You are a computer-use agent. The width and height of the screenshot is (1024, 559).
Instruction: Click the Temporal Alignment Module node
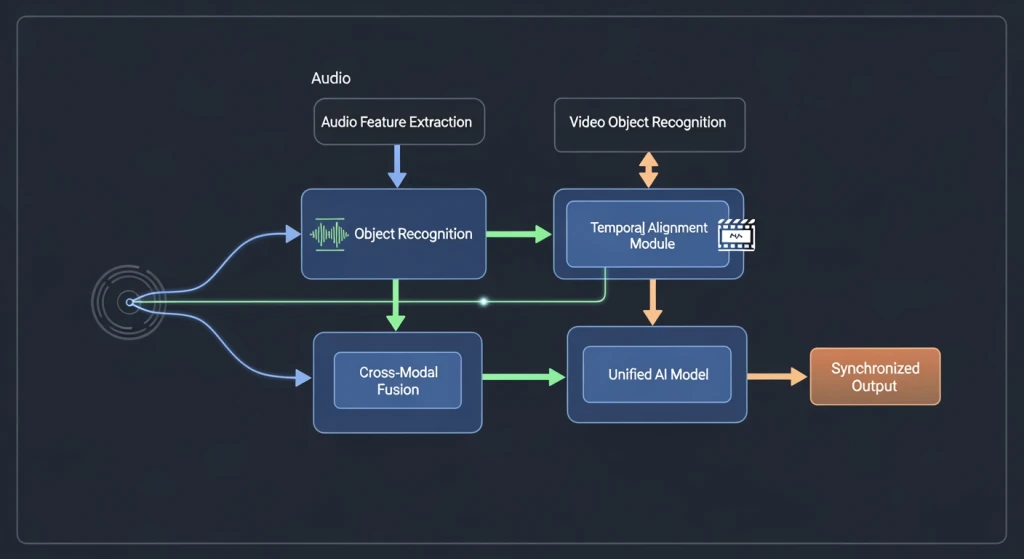[x=648, y=234]
